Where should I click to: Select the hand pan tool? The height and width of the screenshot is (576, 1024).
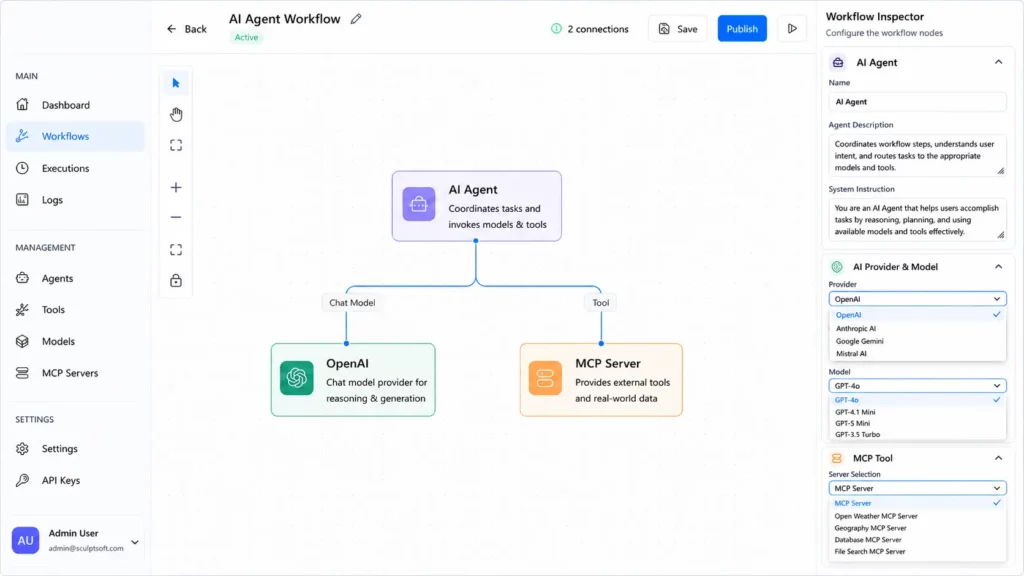point(176,114)
